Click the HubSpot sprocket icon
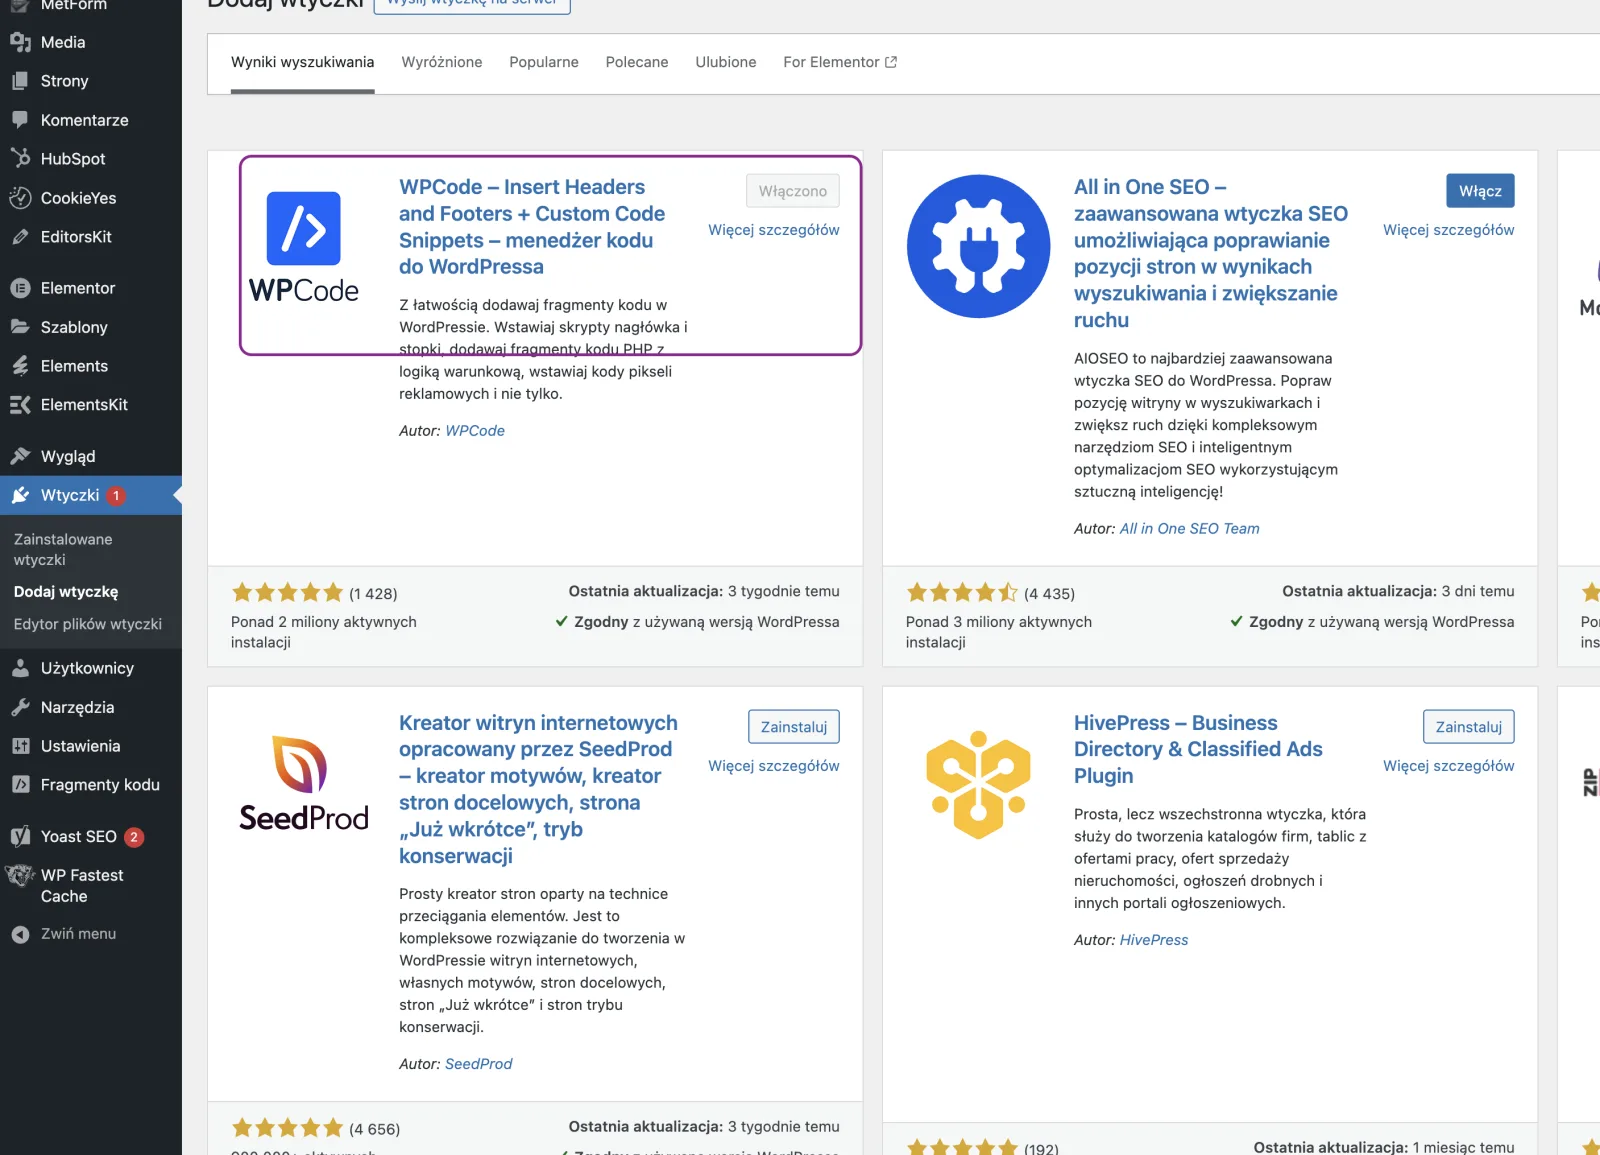The height and width of the screenshot is (1155, 1600). [x=20, y=158]
